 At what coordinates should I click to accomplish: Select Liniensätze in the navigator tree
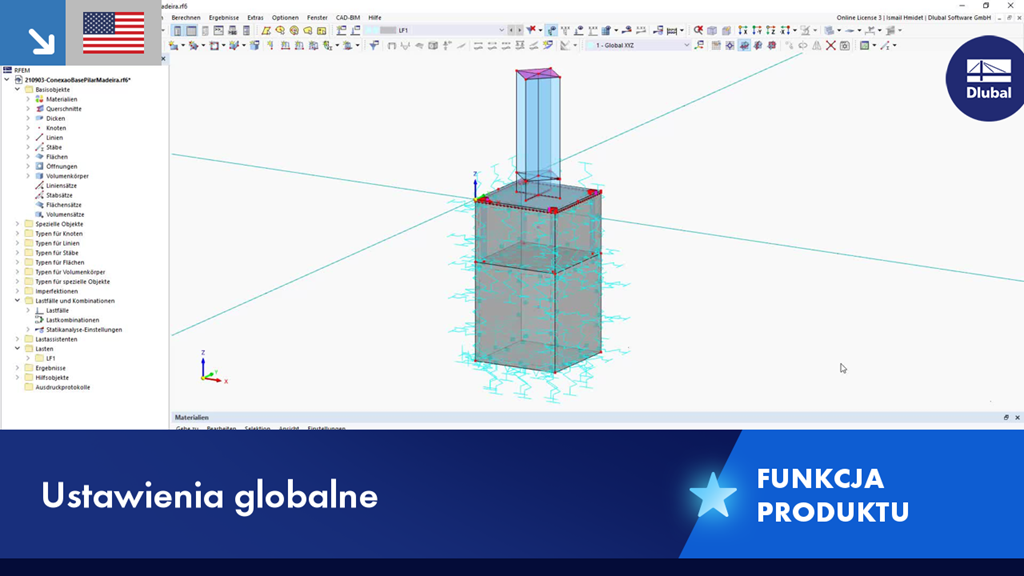click(x=61, y=185)
